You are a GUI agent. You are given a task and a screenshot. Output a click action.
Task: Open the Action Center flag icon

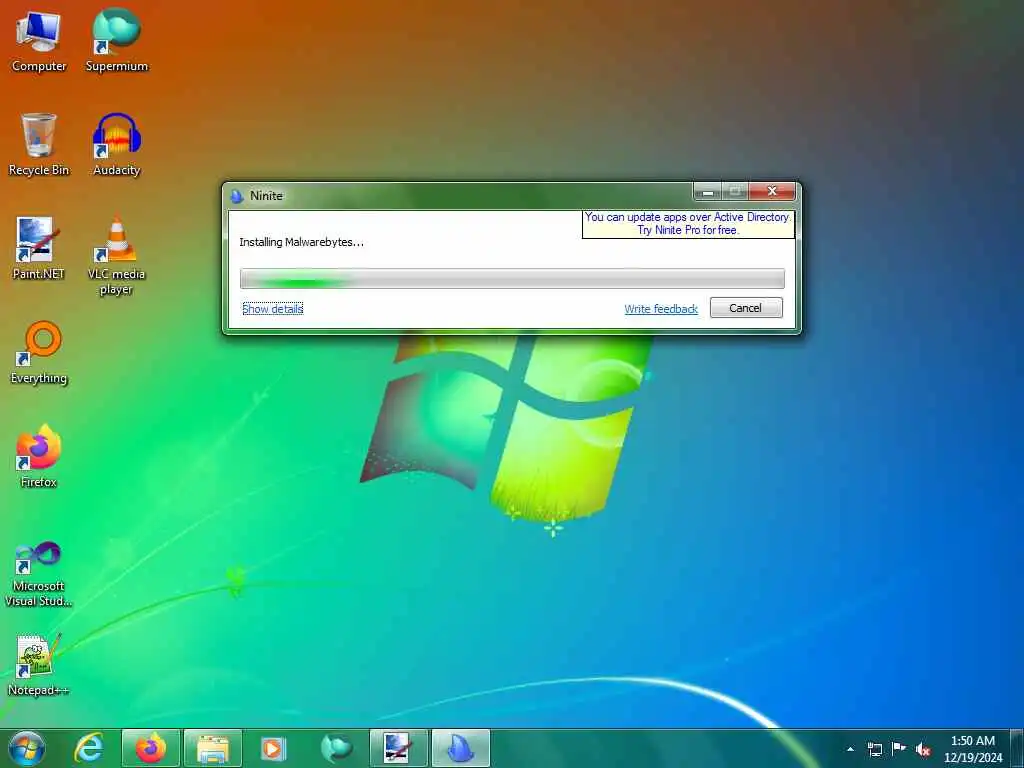(x=899, y=748)
